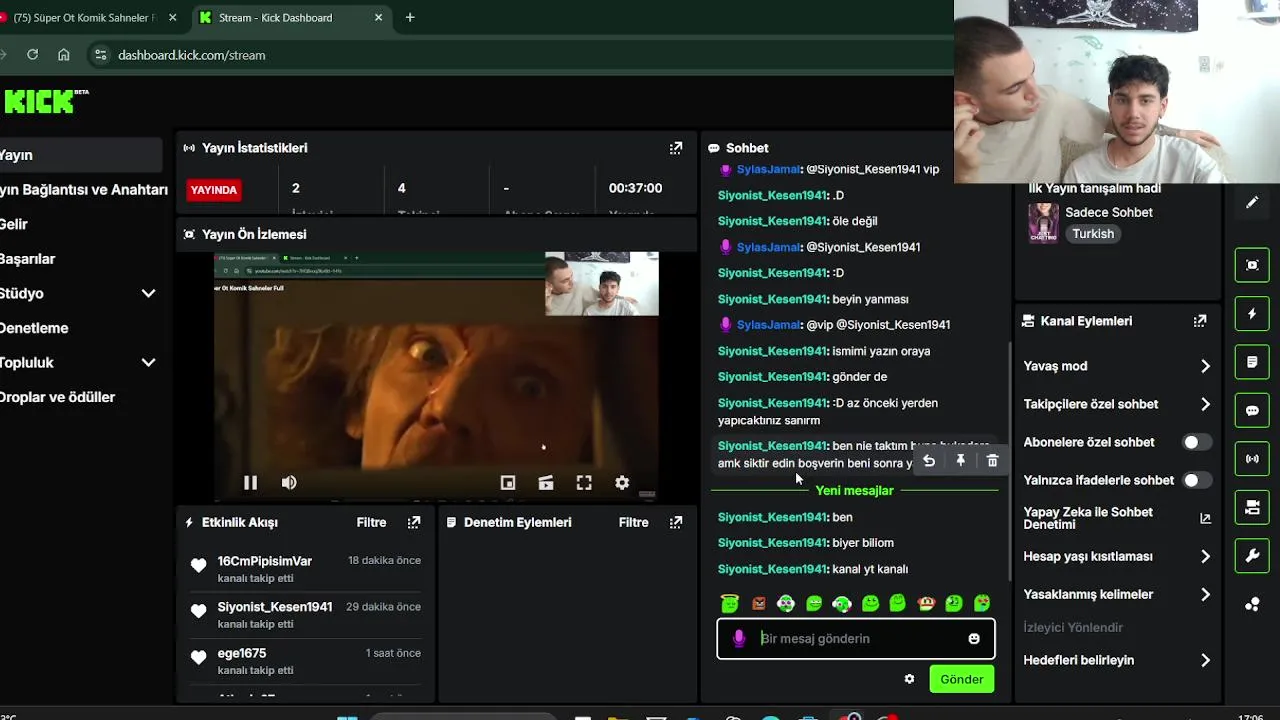
Task: Reload the browser page
Action: pyautogui.click(x=32, y=55)
